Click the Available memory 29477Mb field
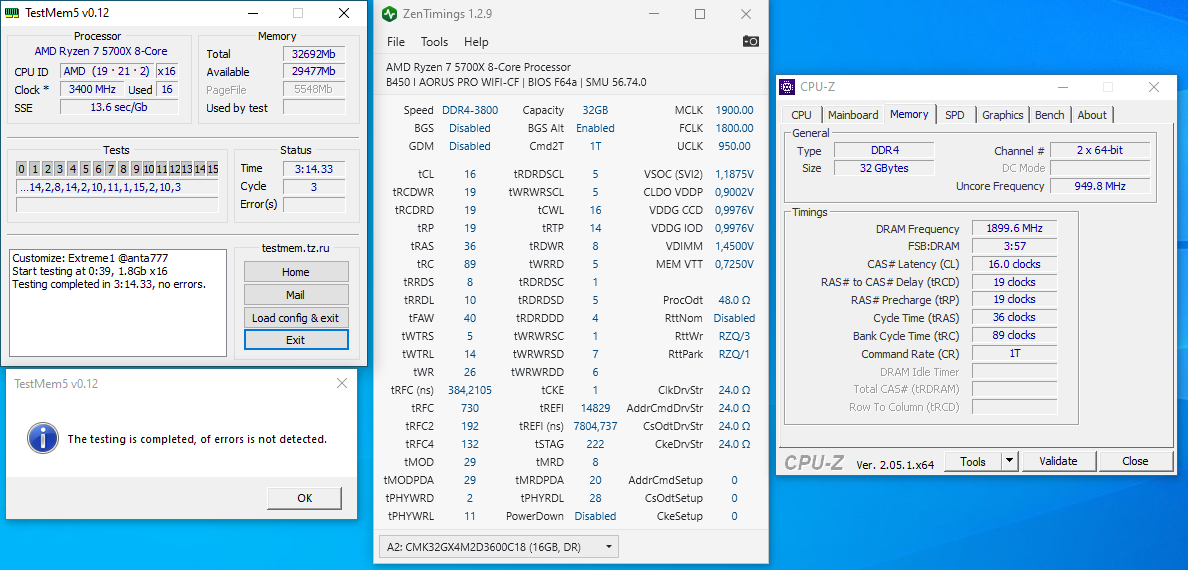This screenshot has width=1188, height=570. click(x=314, y=72)
